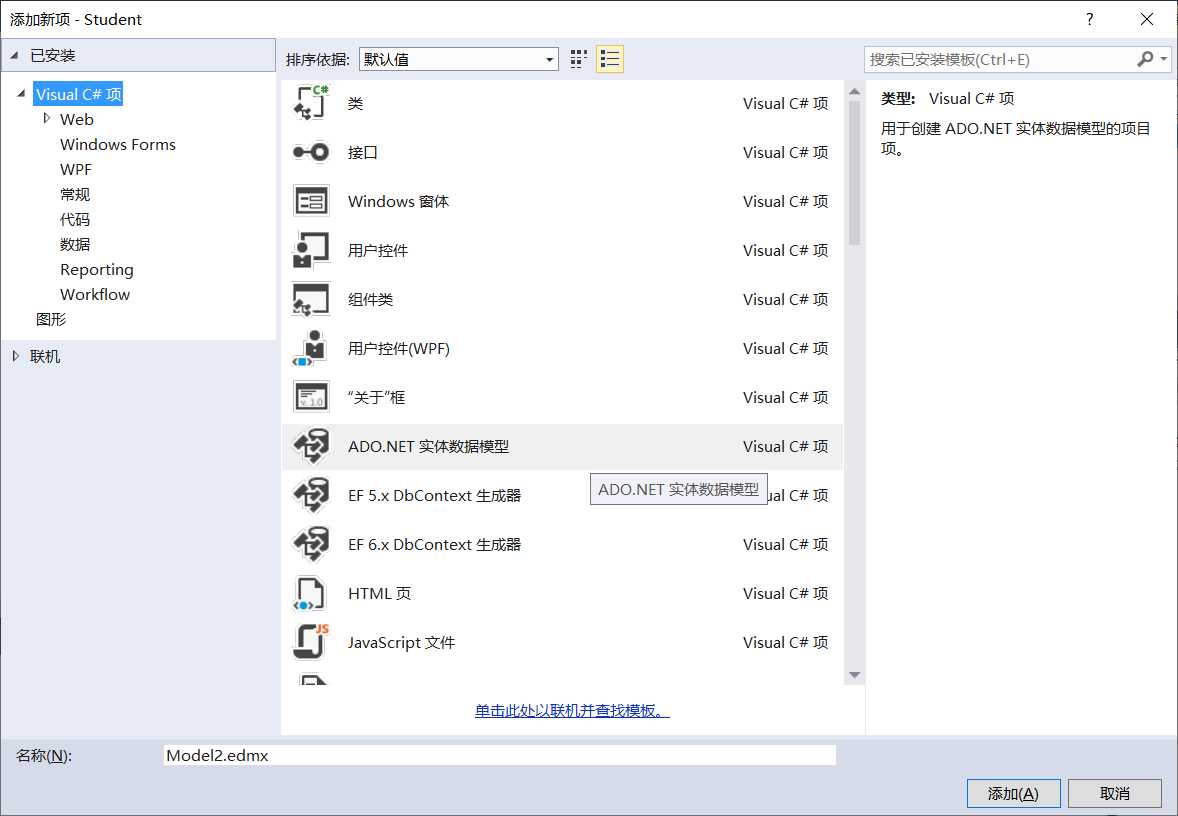This screenshot has height=816, width=1178.
Task: Close the 添加新项 dialog
Action: 1146,20
